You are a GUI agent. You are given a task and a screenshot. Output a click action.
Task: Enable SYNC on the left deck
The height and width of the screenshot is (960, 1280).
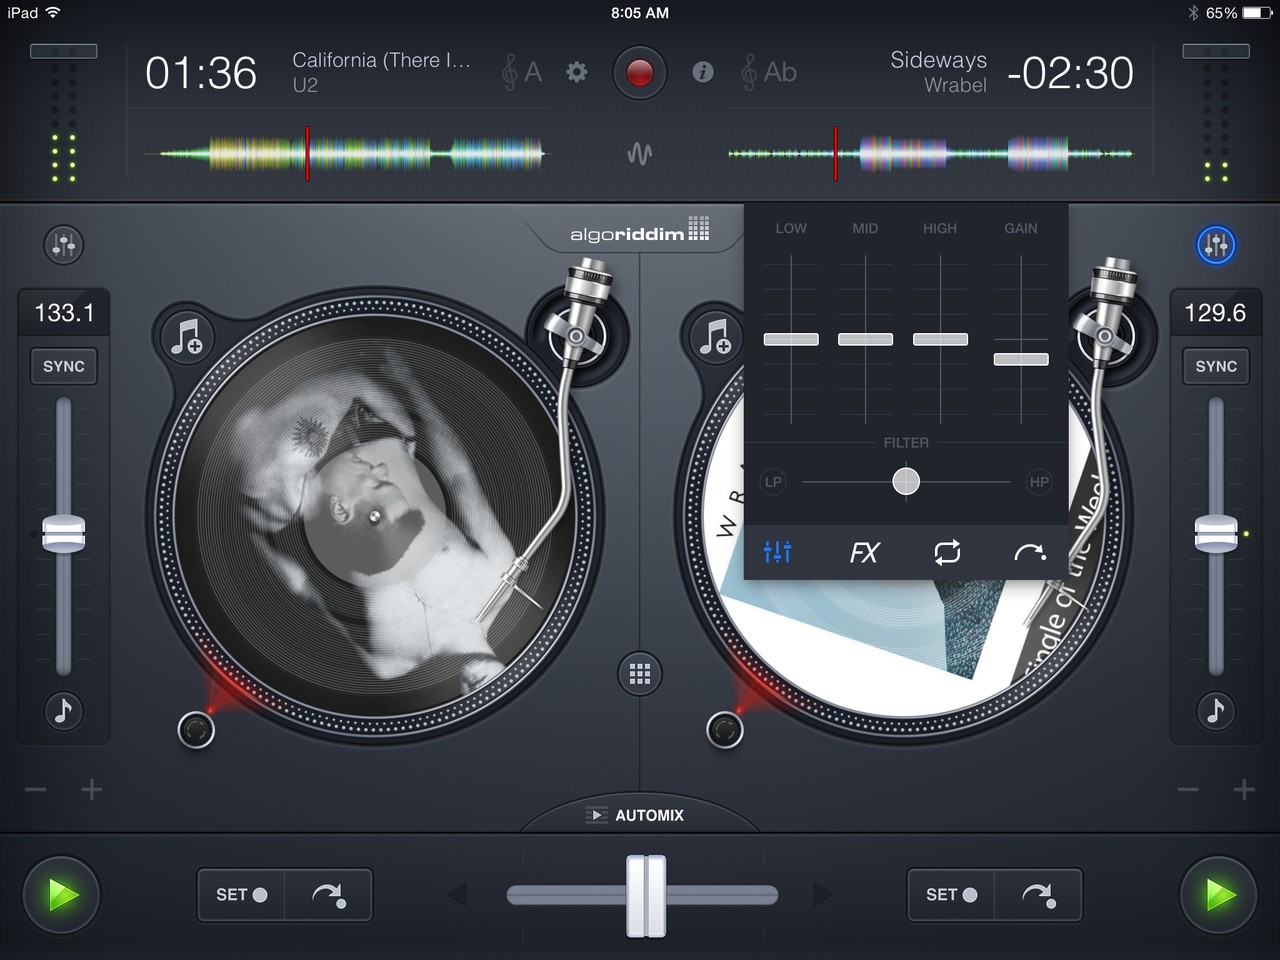[x=64, y=366]
